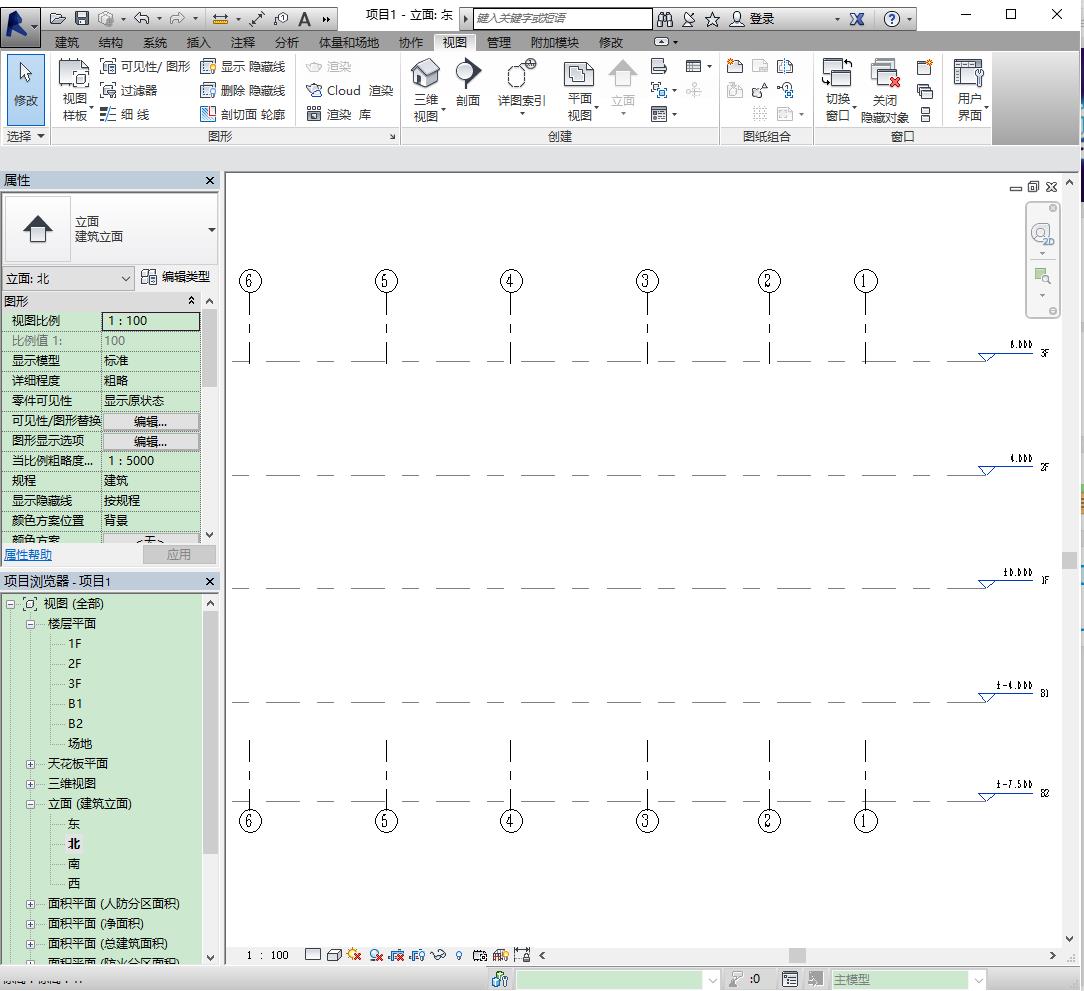Toggle shadows on view control bar
Screen dimensions: 1084x991
point(375,955)
